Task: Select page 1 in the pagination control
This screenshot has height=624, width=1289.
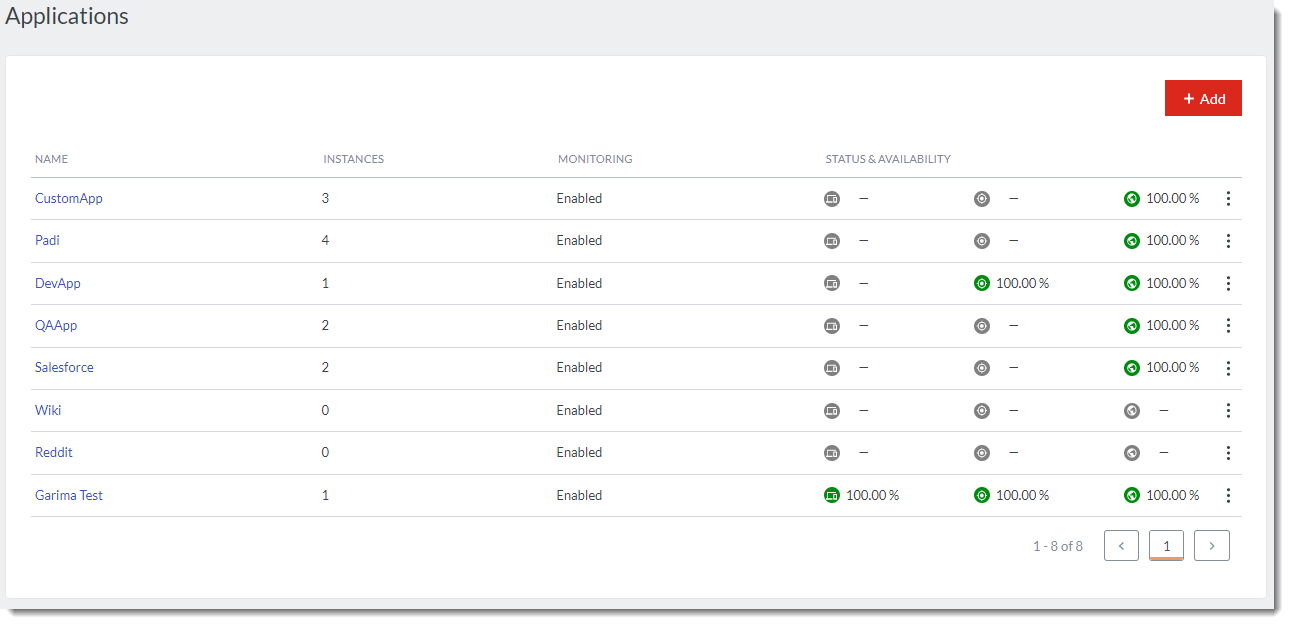Action: (x=1166, y=545)
